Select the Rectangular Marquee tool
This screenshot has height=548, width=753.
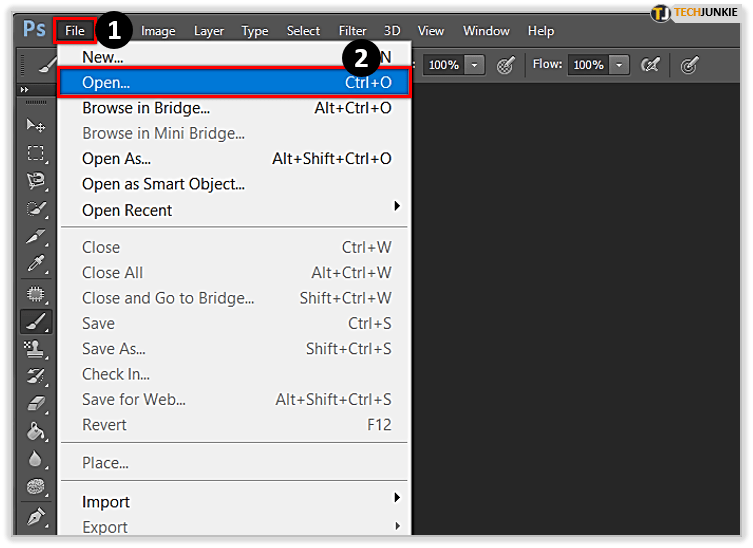coord(36,153)
